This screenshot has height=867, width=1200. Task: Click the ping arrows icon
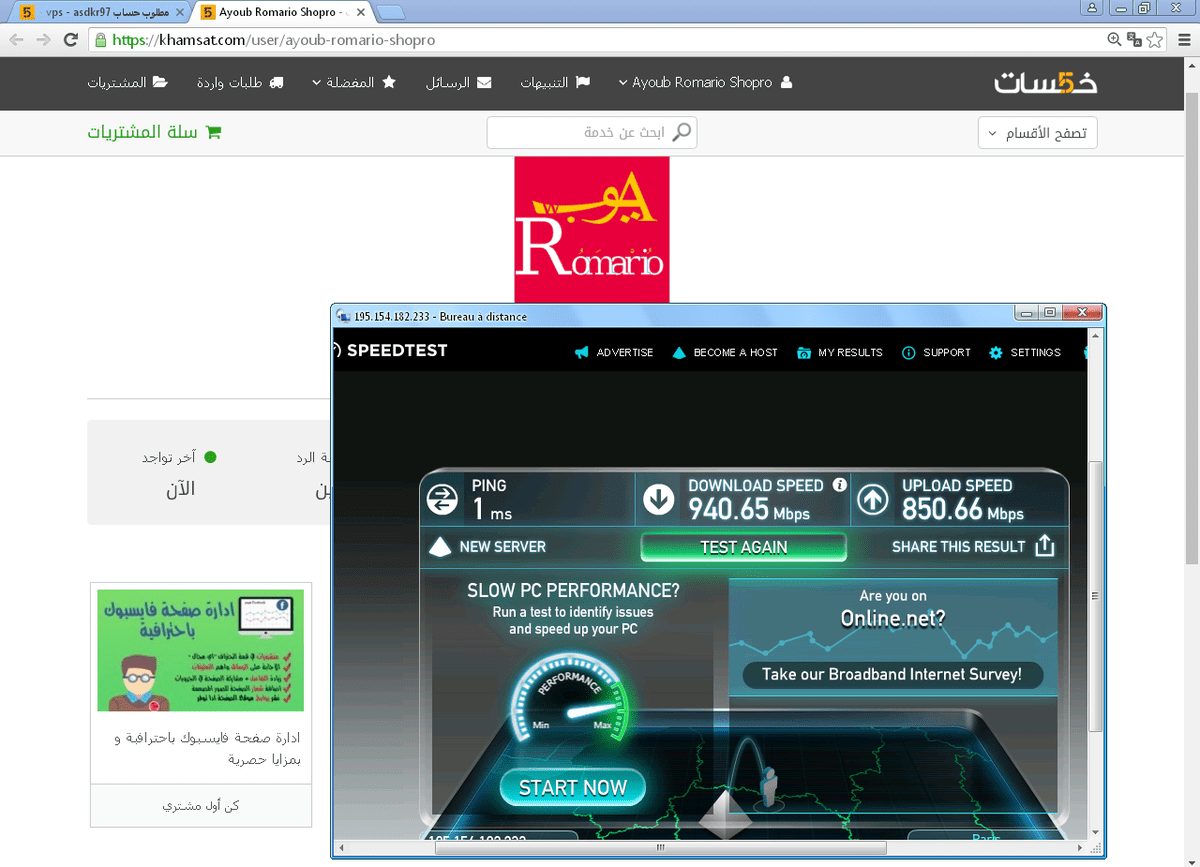pyautogui.click(x=442, y=499)
